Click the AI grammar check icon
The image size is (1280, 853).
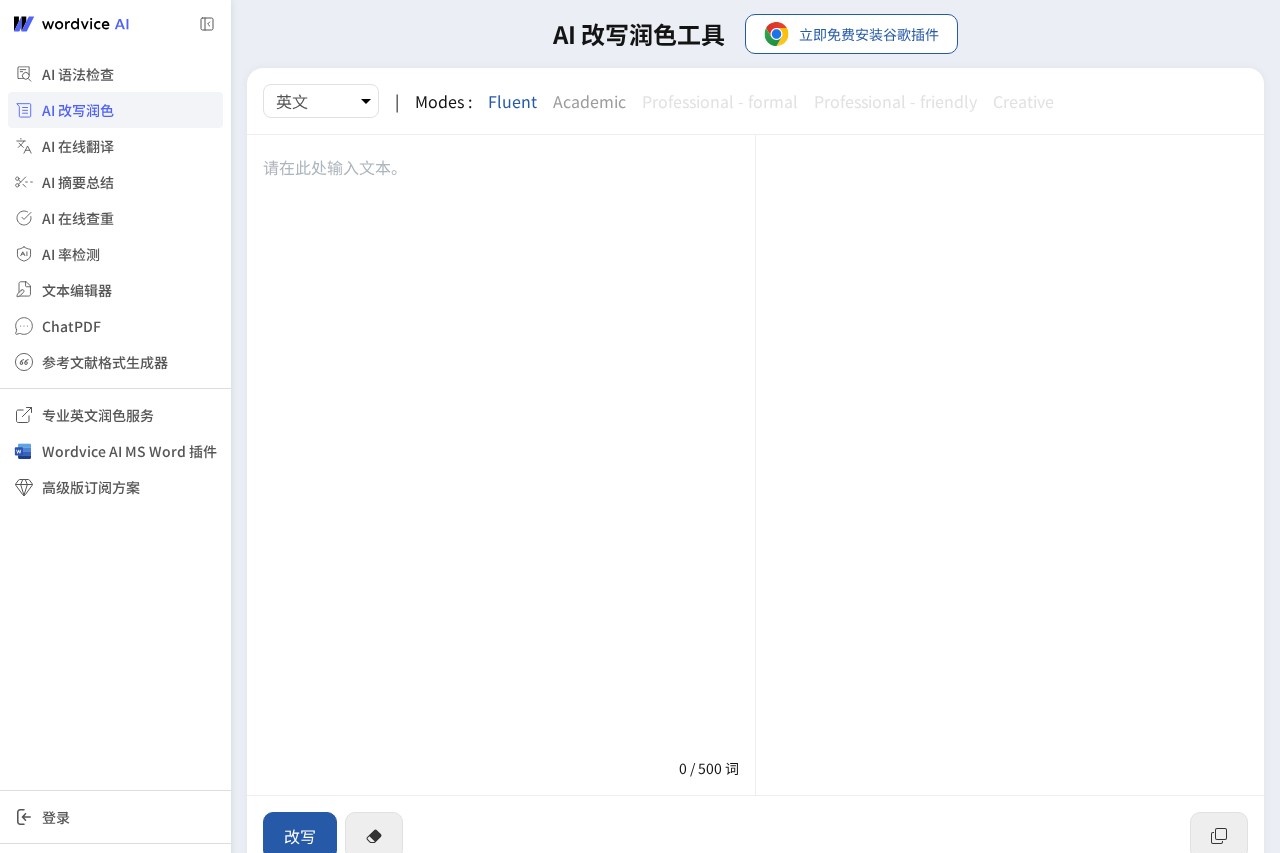point(24,74)
